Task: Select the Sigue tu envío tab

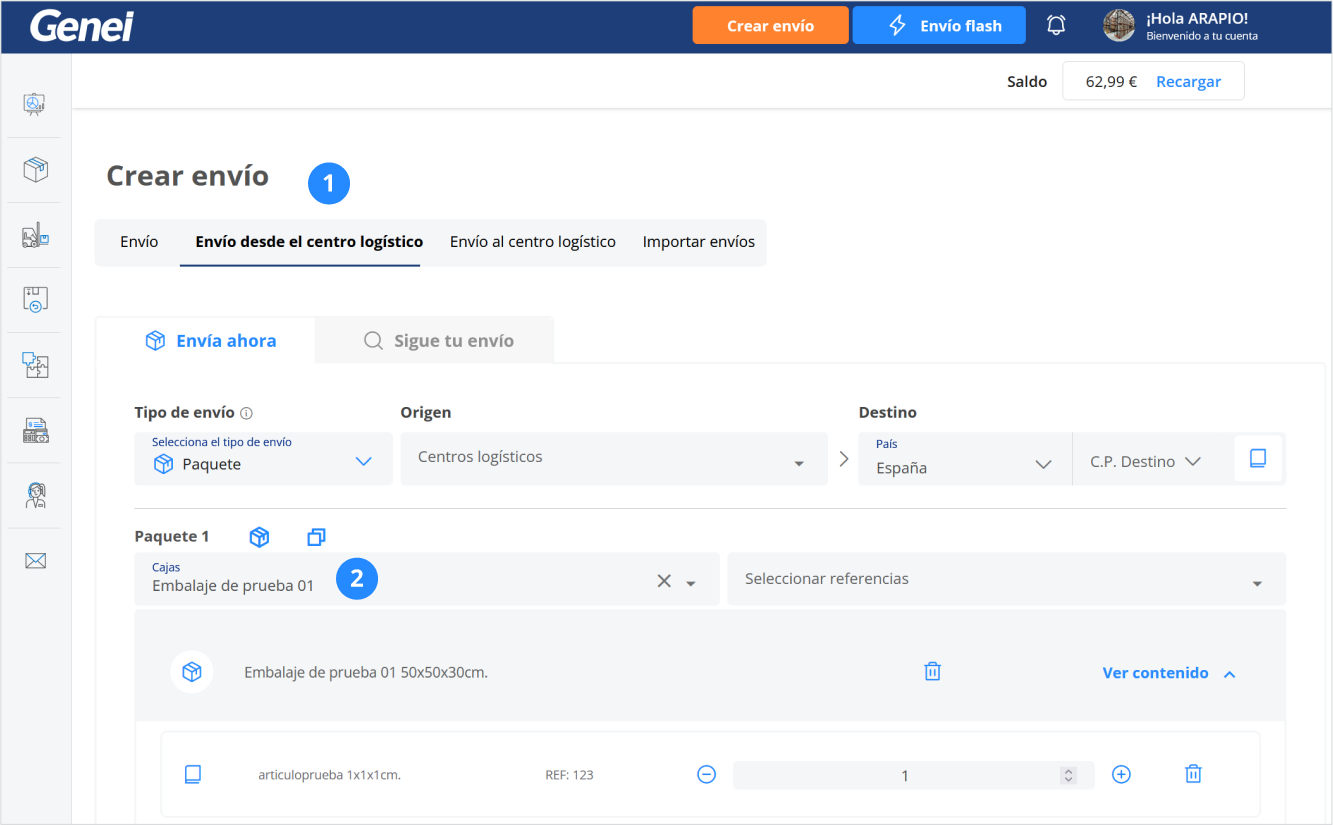Action: point(438,341)
